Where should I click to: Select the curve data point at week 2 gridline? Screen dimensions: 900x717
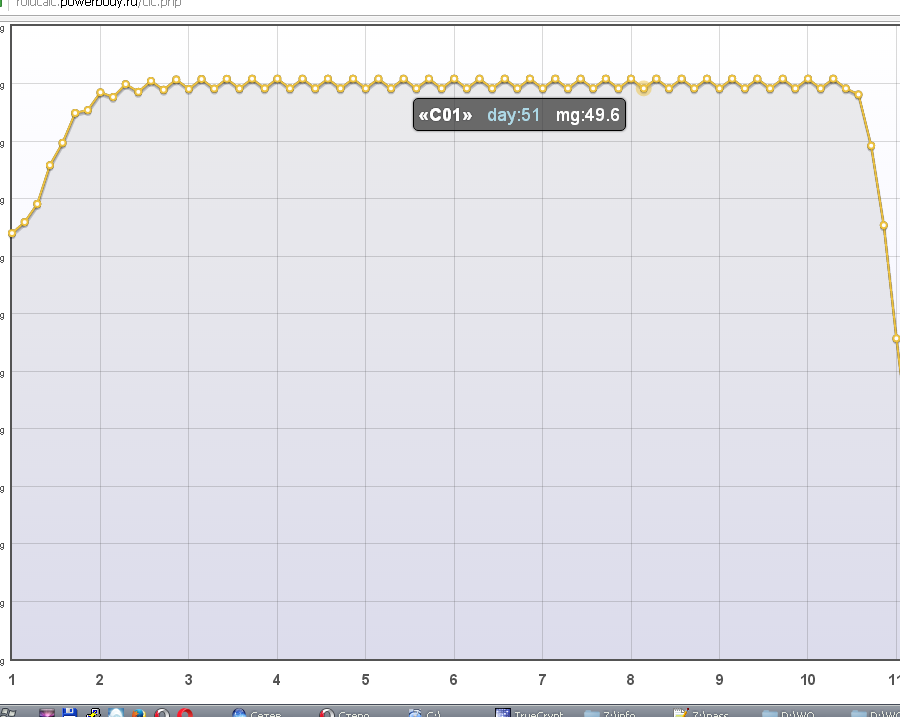(100, 93)
